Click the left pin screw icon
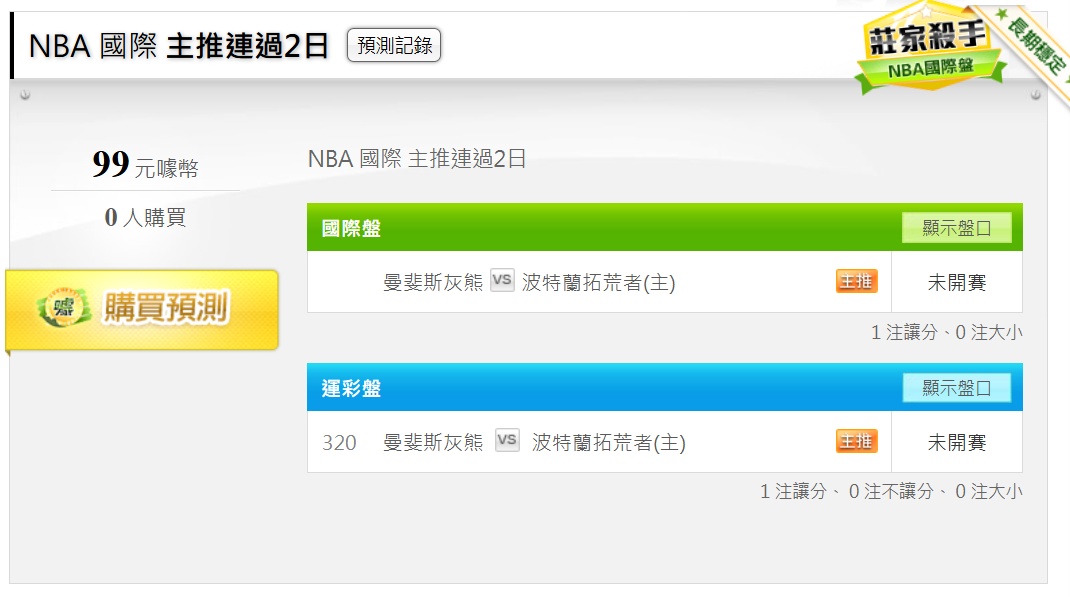 coord(25,95)
